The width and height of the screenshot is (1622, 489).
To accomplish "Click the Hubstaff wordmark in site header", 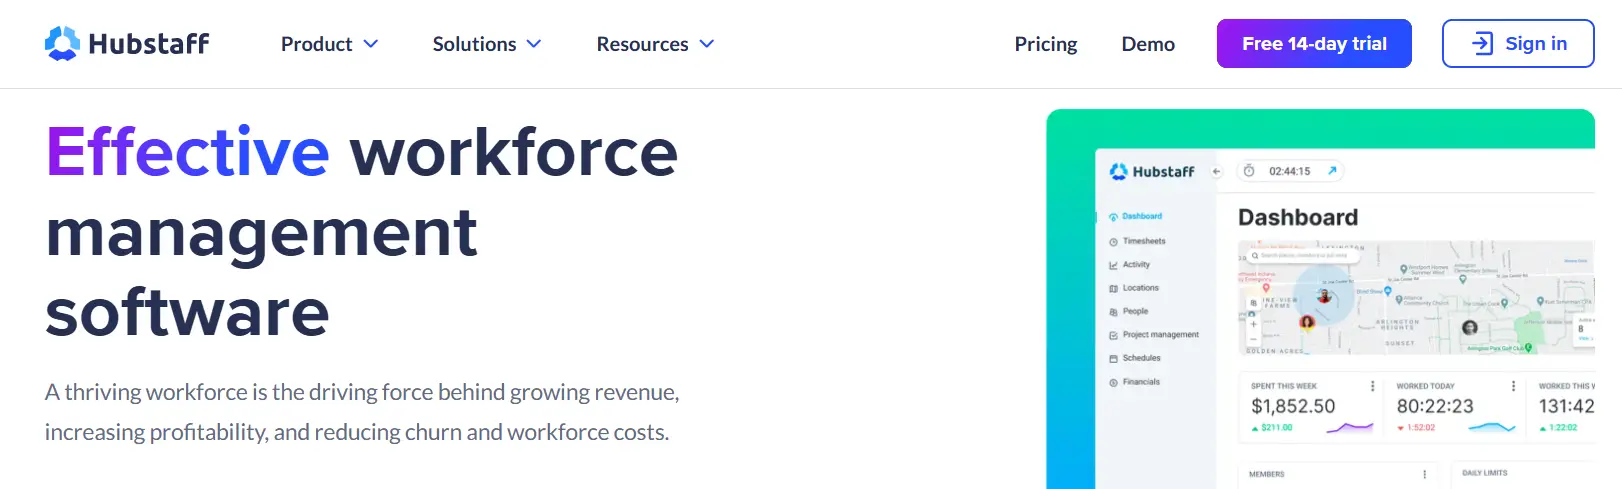I will [x=149, y=44].
